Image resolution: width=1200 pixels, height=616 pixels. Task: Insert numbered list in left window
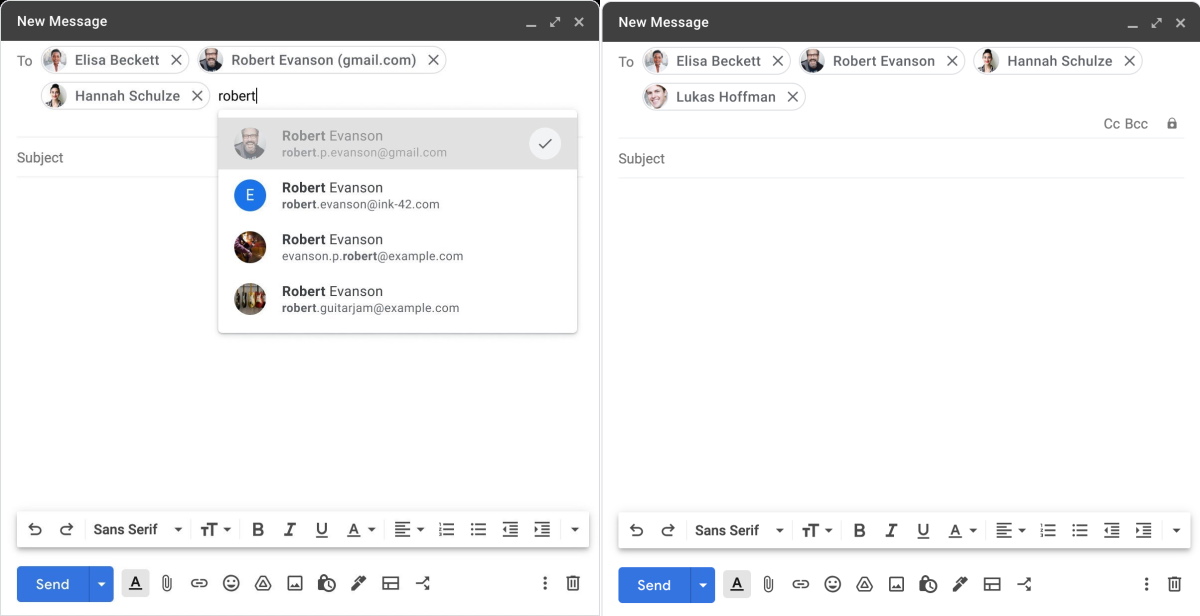click(447, 530)
